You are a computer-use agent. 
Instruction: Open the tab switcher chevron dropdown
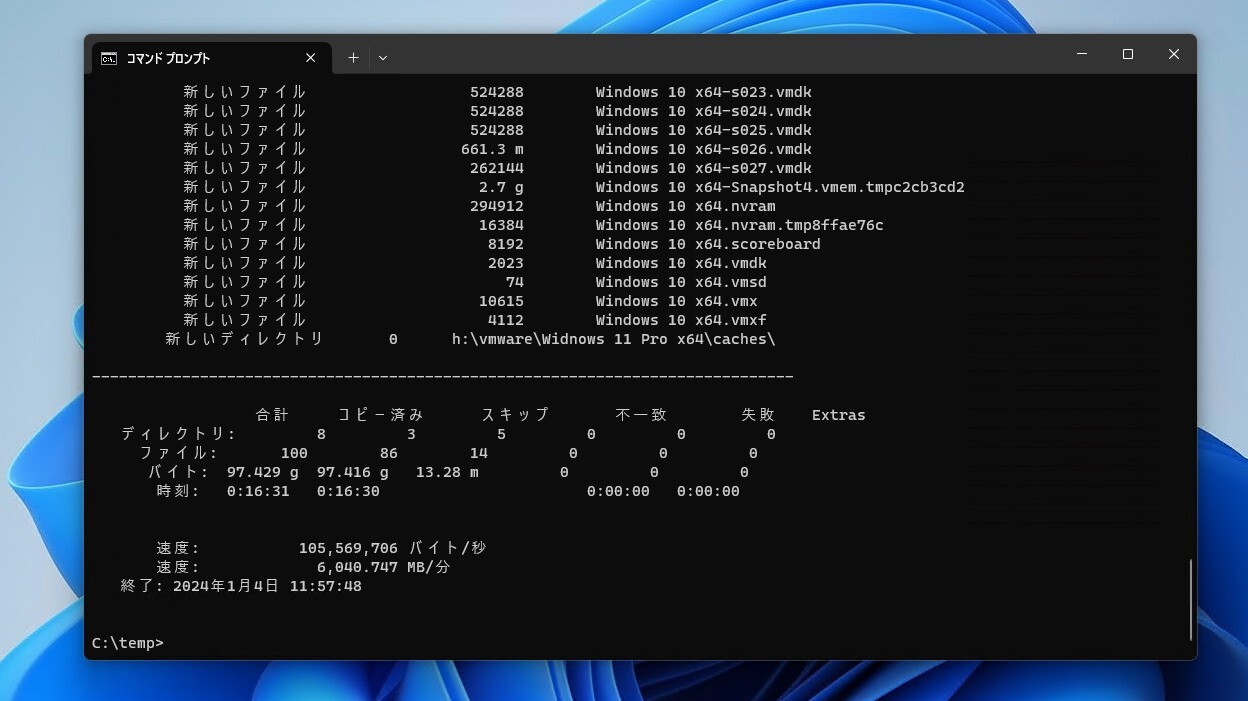(x=383, y=58)
